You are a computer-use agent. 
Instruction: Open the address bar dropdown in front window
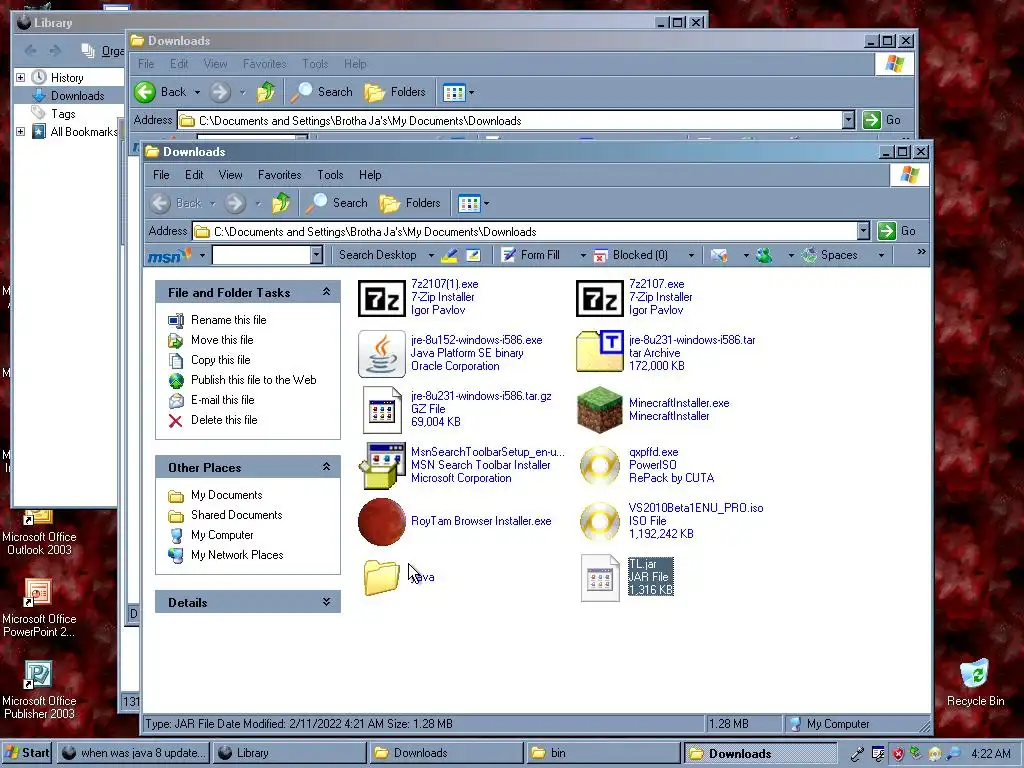(x=863, y=231)
